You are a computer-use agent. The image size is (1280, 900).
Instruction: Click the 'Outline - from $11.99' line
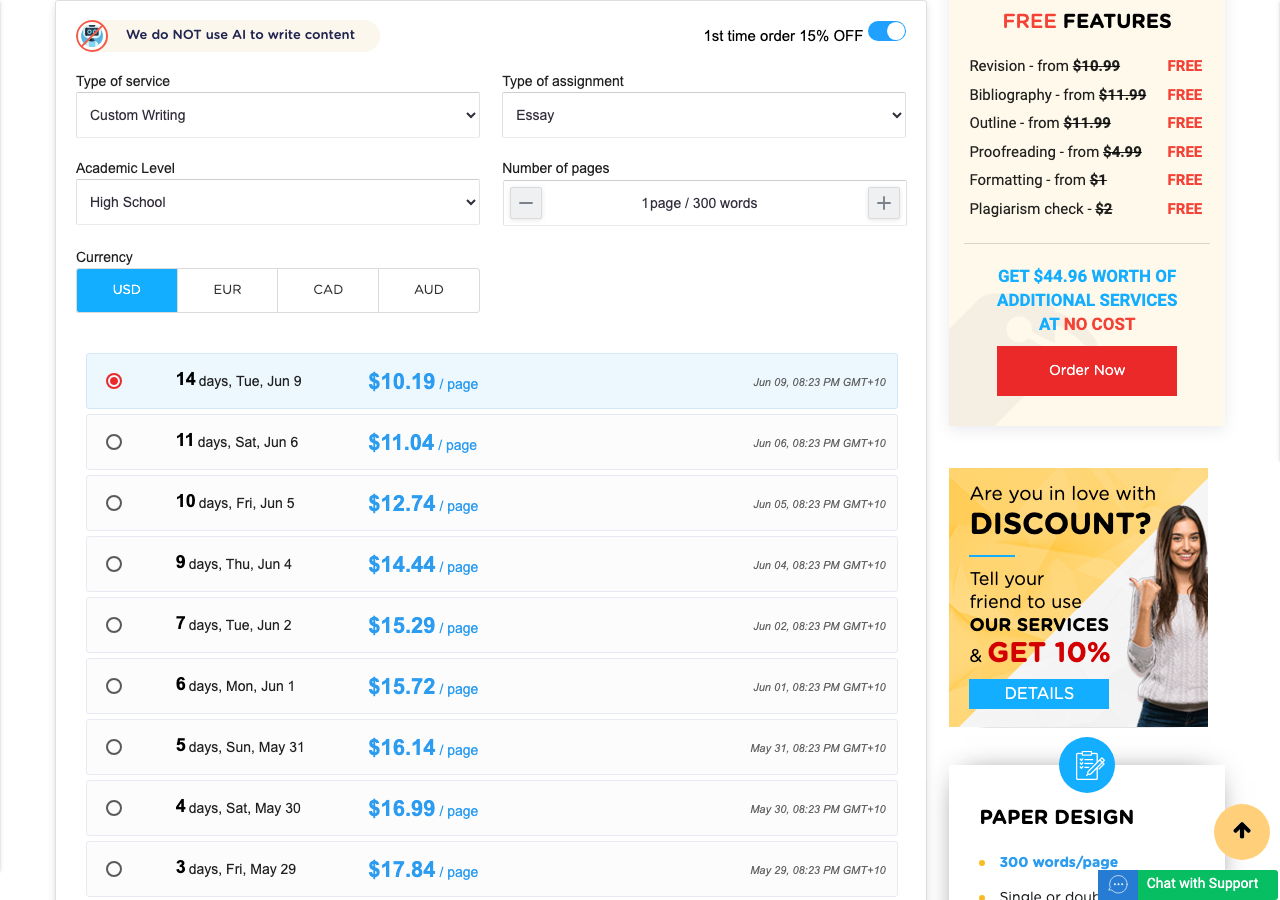click(x=1040, y=123)
